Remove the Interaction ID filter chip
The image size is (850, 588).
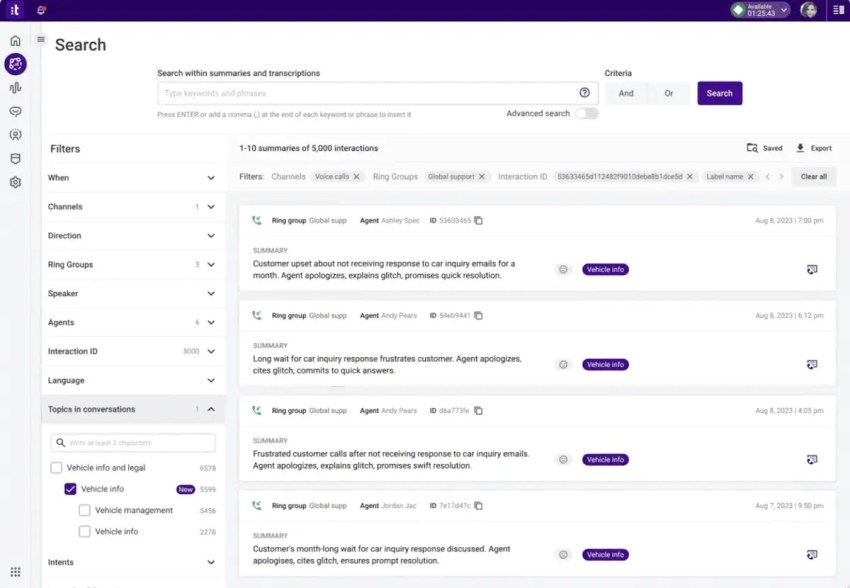(x=690, y=177)
